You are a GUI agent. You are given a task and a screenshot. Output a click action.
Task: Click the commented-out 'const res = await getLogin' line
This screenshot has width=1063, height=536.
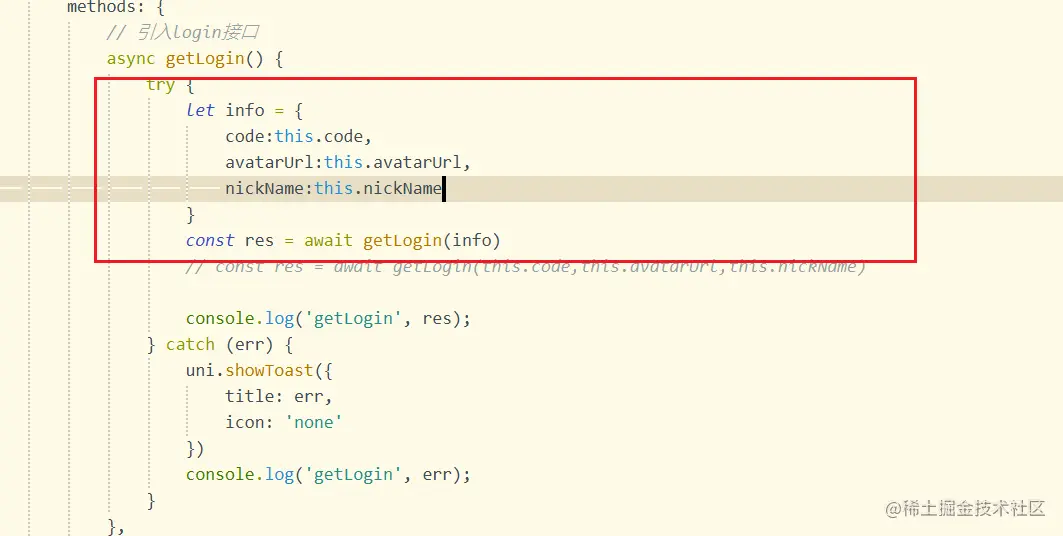point(526,266)
